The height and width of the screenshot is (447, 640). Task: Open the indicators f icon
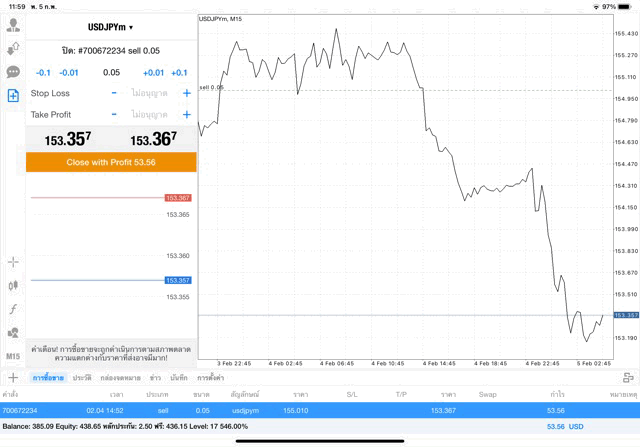point(13,309)
